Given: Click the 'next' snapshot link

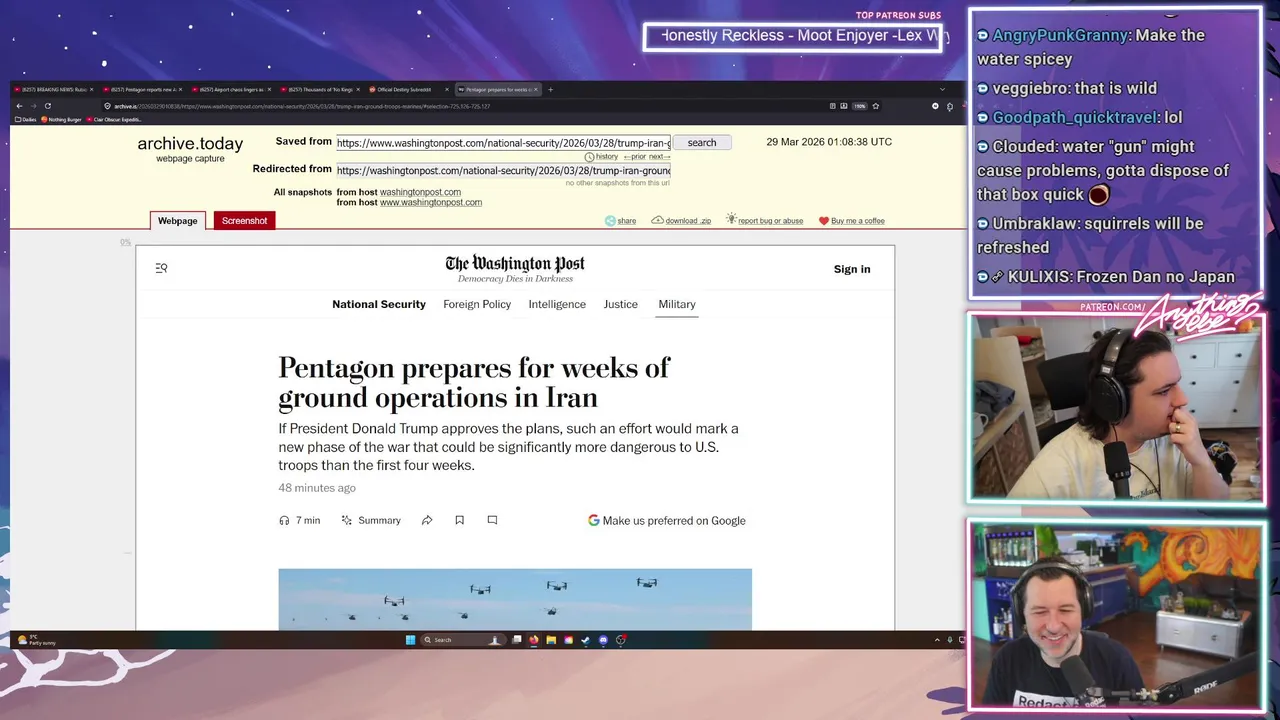Looking at the screenshot, I should (659, 157).
